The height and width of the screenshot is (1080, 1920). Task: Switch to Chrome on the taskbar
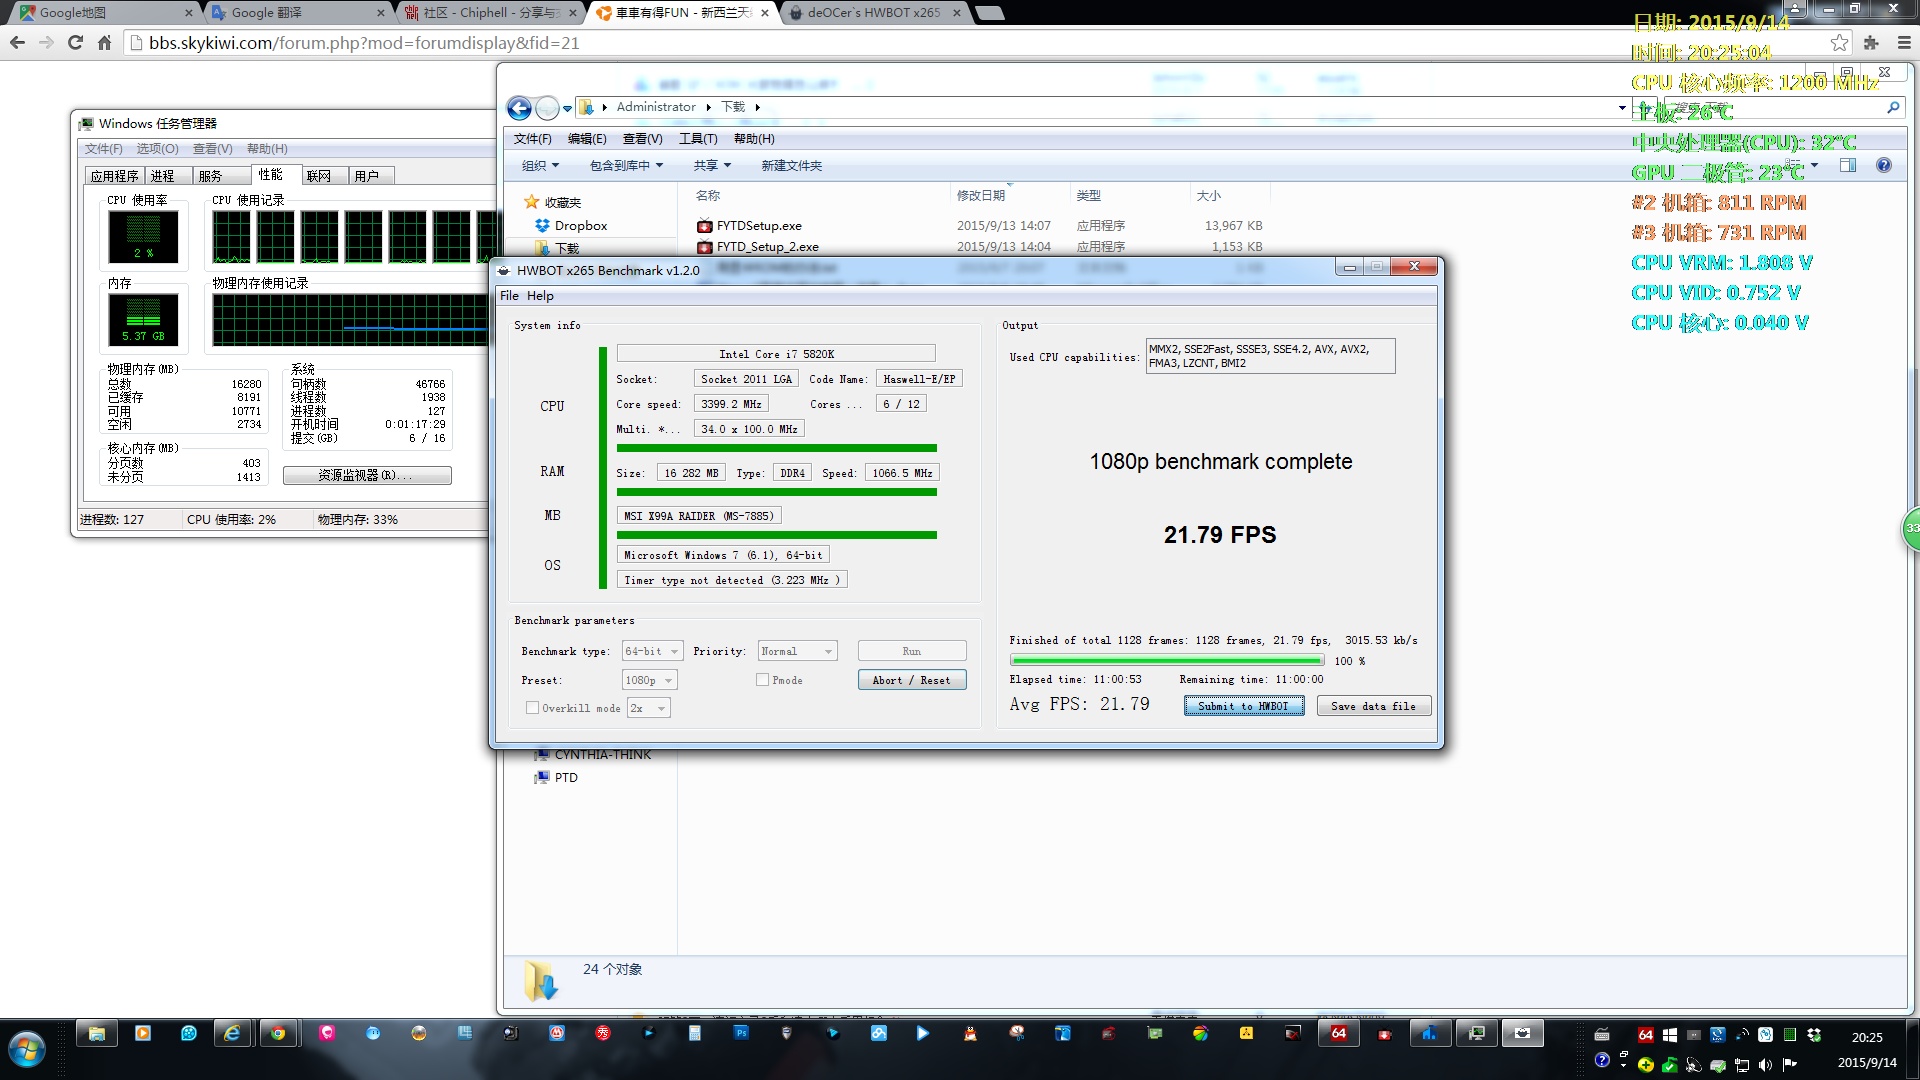(278, 1034)
